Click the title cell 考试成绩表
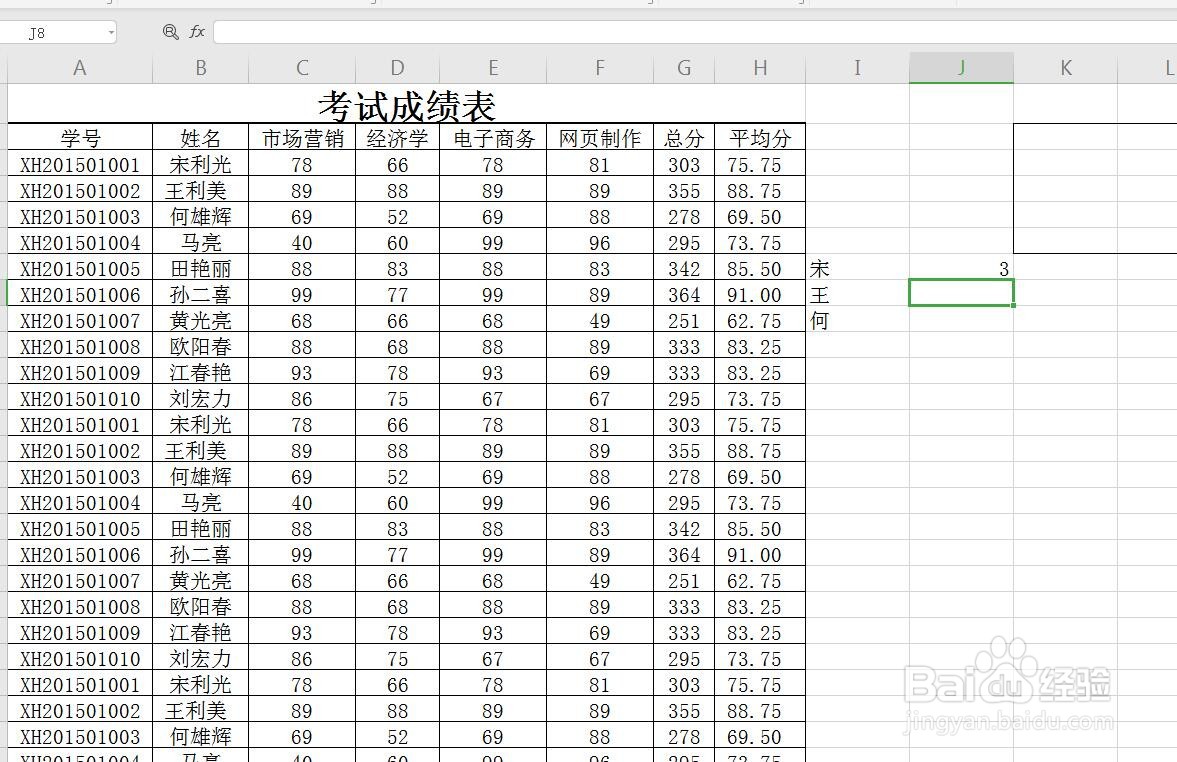Image resolution: width=1177 pixels, height=762 pixels. tap(406, 104)
